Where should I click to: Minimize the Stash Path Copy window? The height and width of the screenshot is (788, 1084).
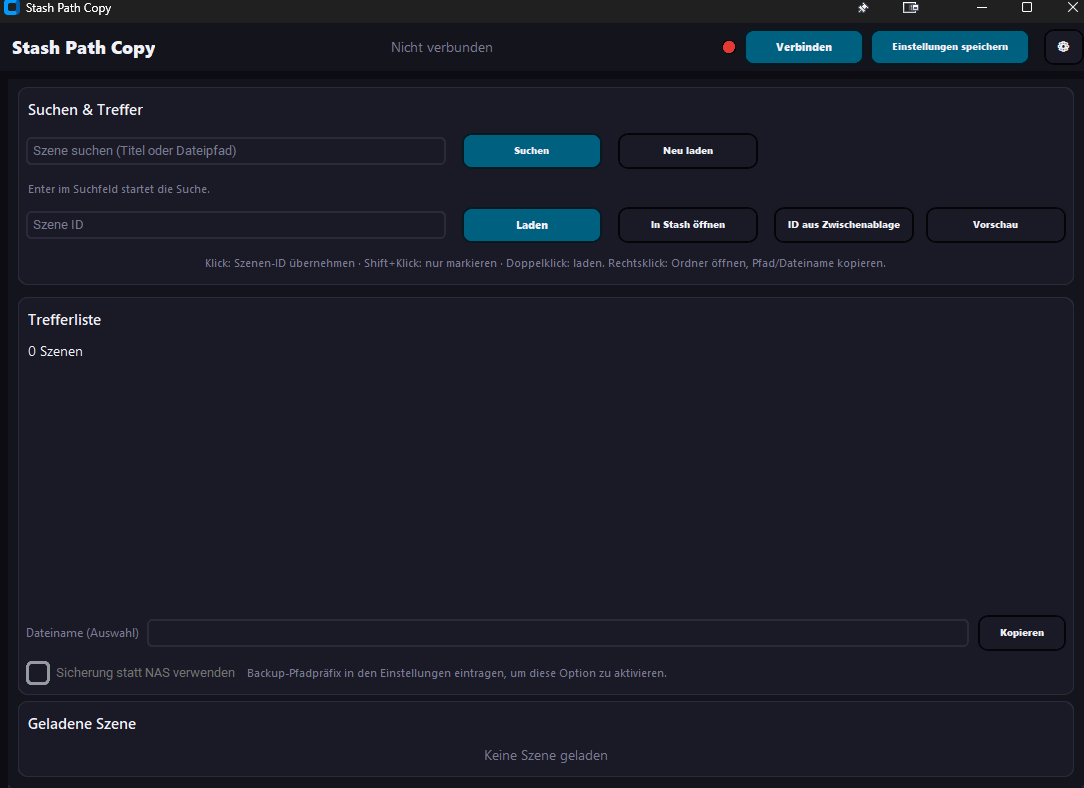[x=982, y=8]
